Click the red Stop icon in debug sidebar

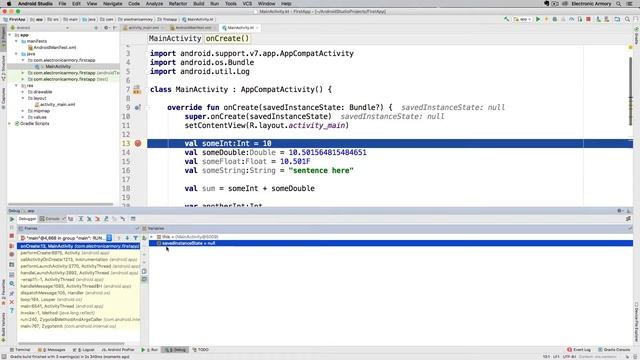[11, 236]
